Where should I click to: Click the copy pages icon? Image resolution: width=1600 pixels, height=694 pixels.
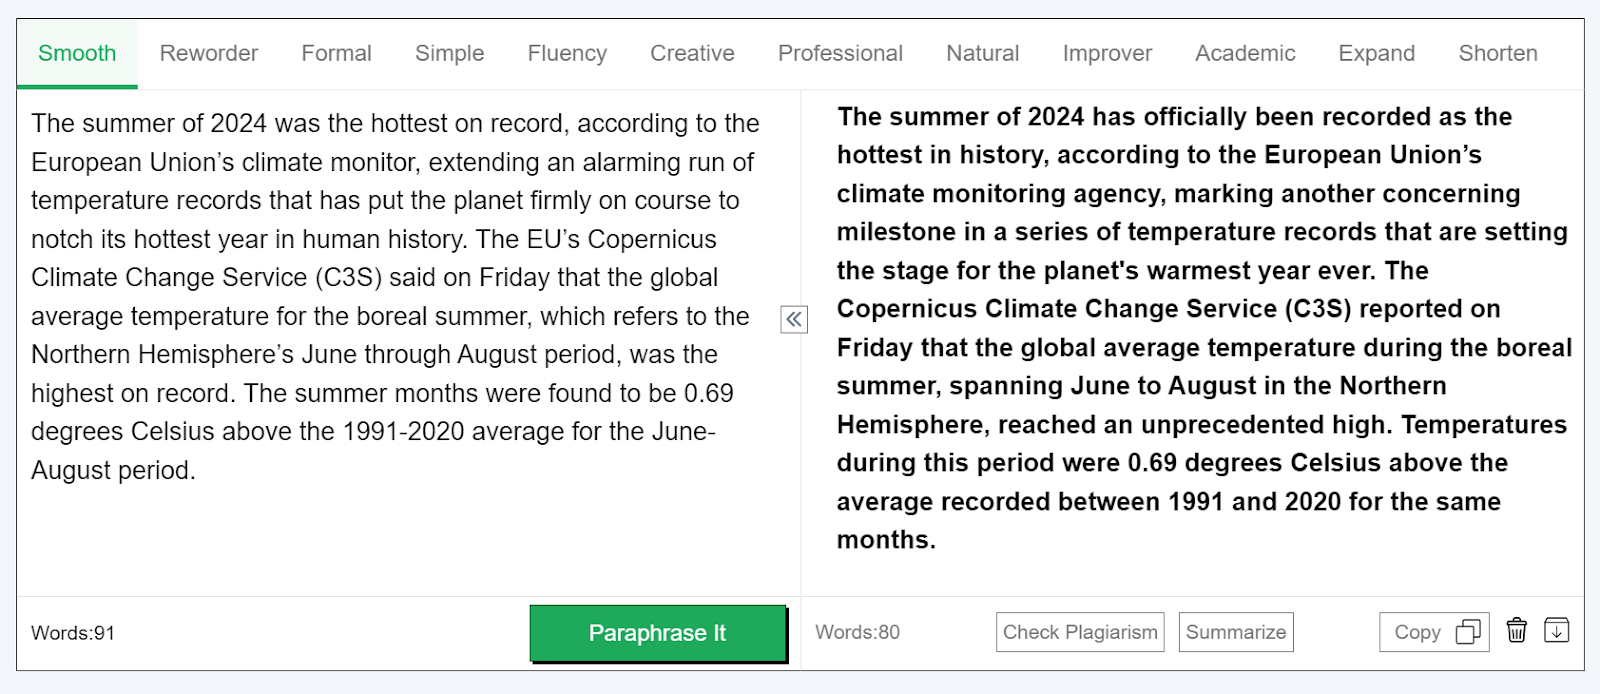(x=1468, y=632)
